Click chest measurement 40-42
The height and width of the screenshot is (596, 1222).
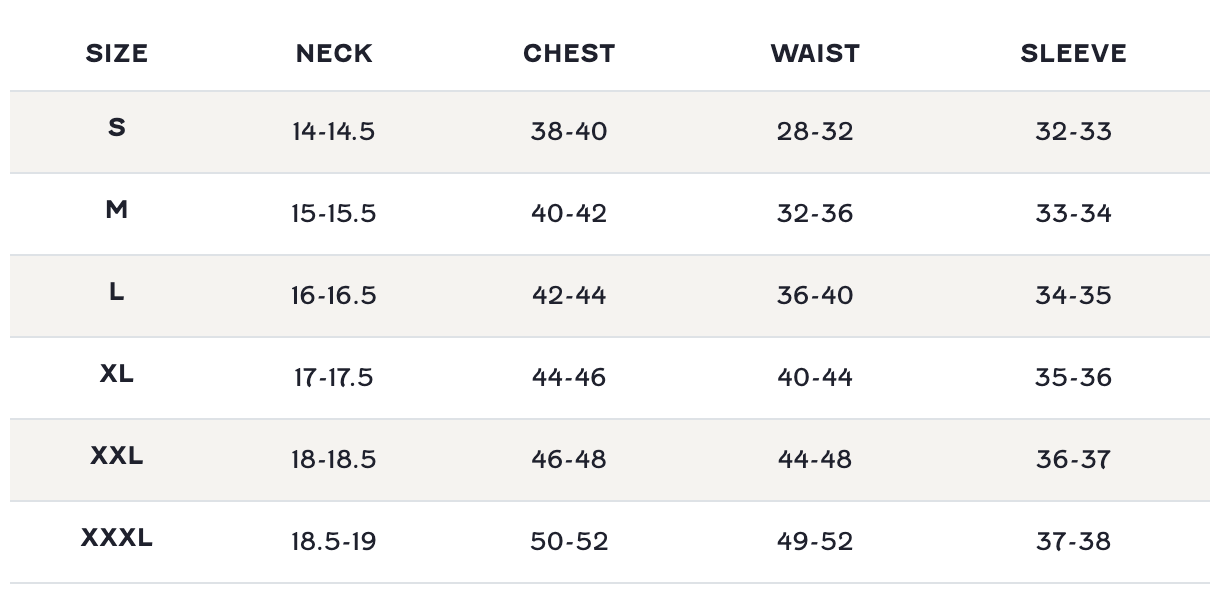click(x=569, y=214)
